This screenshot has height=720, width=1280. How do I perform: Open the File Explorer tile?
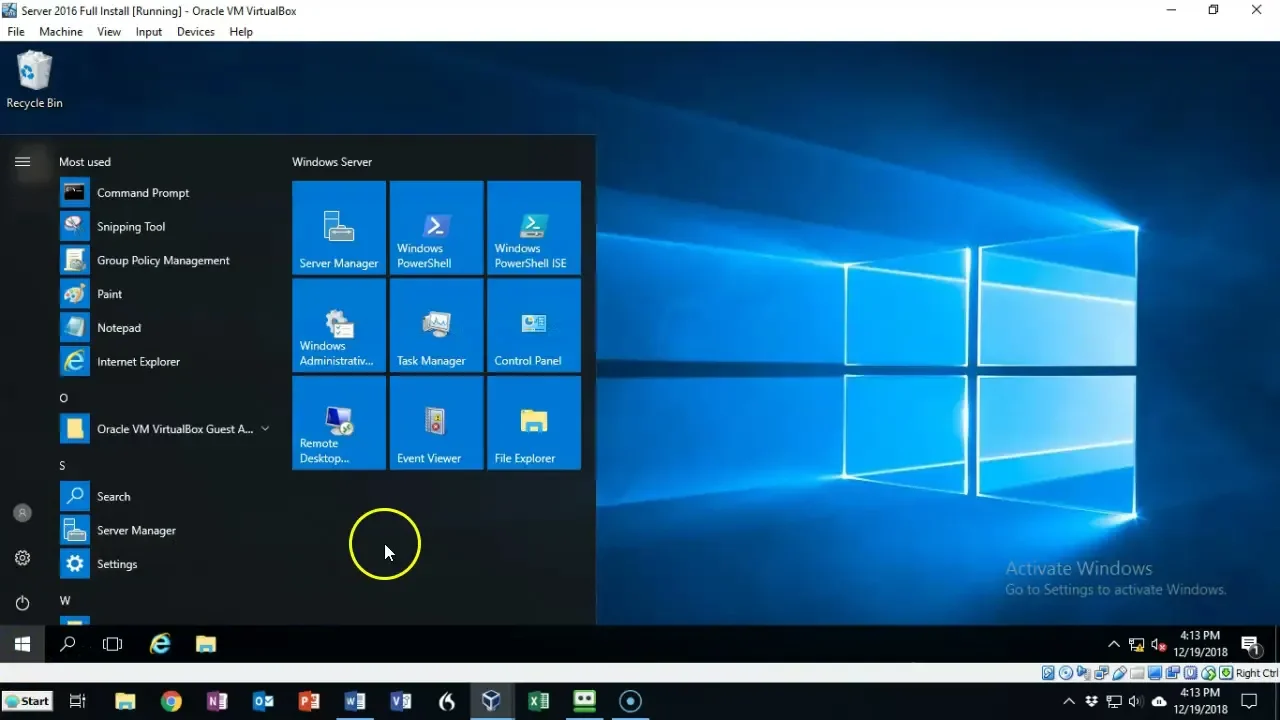pyautogui.click(x=533, y=422)
